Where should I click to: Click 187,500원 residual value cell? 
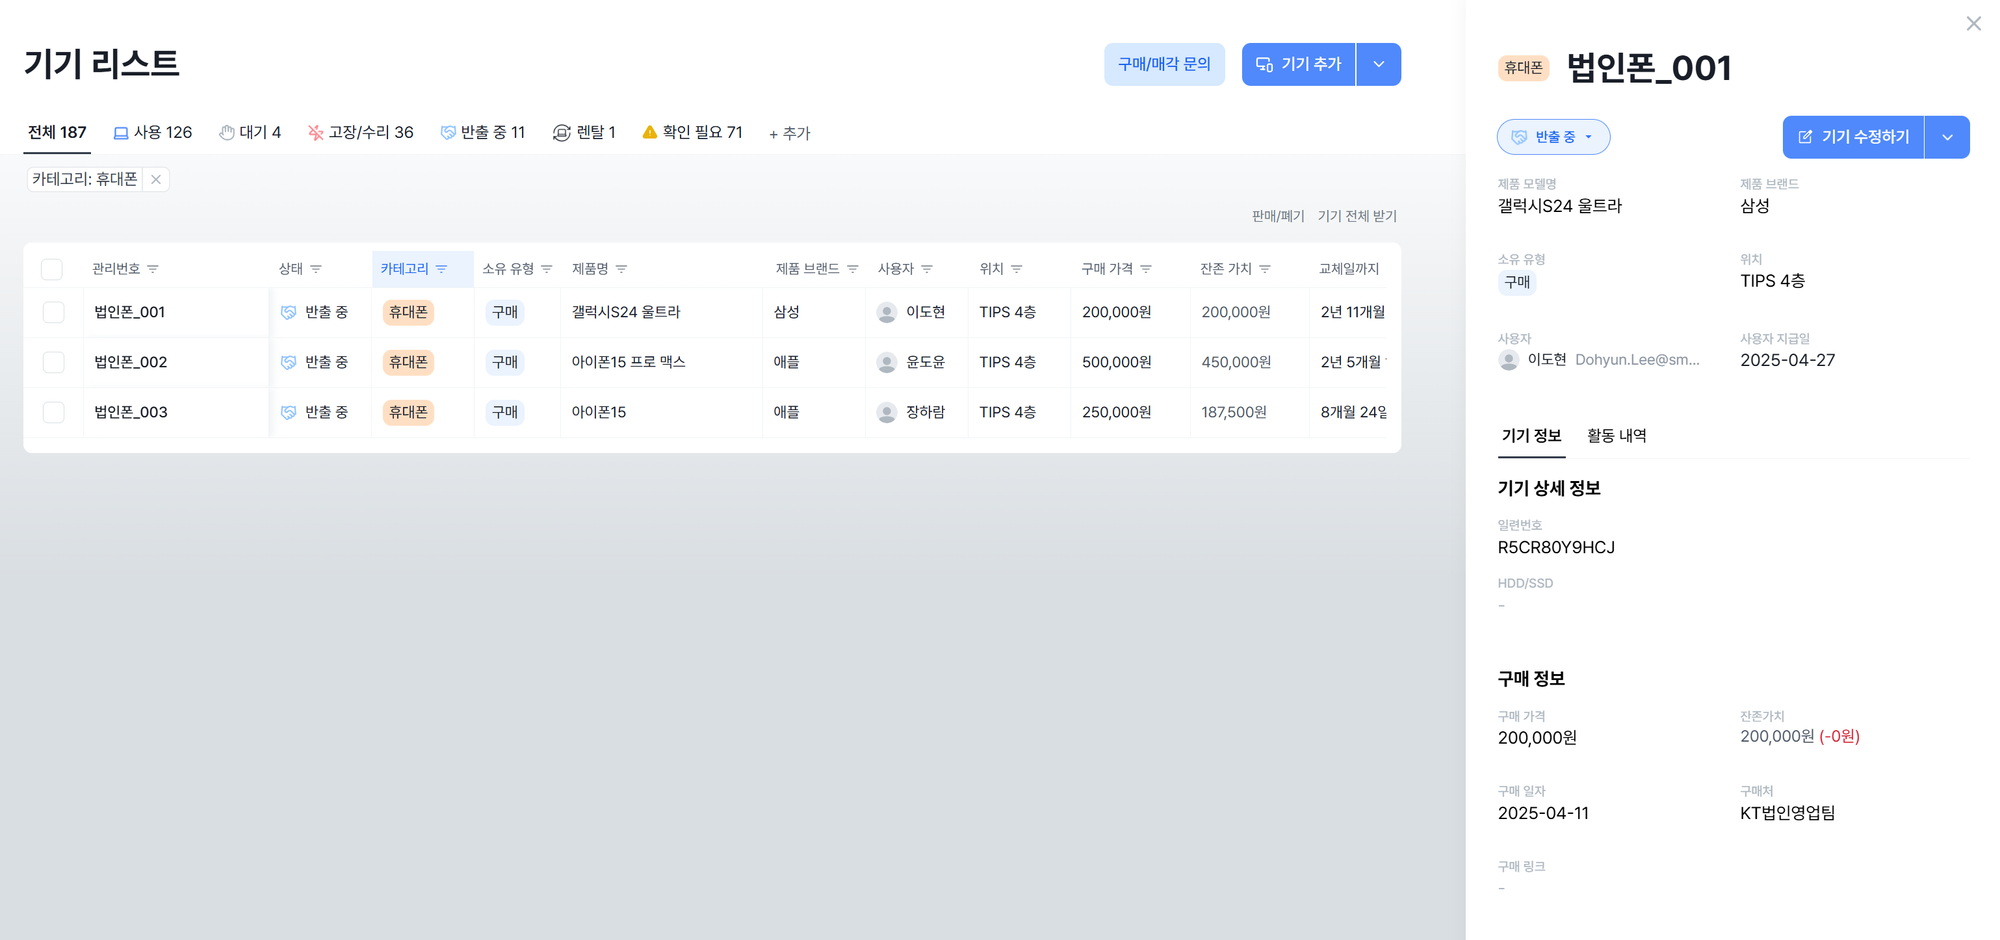(x=1234, y=413)
